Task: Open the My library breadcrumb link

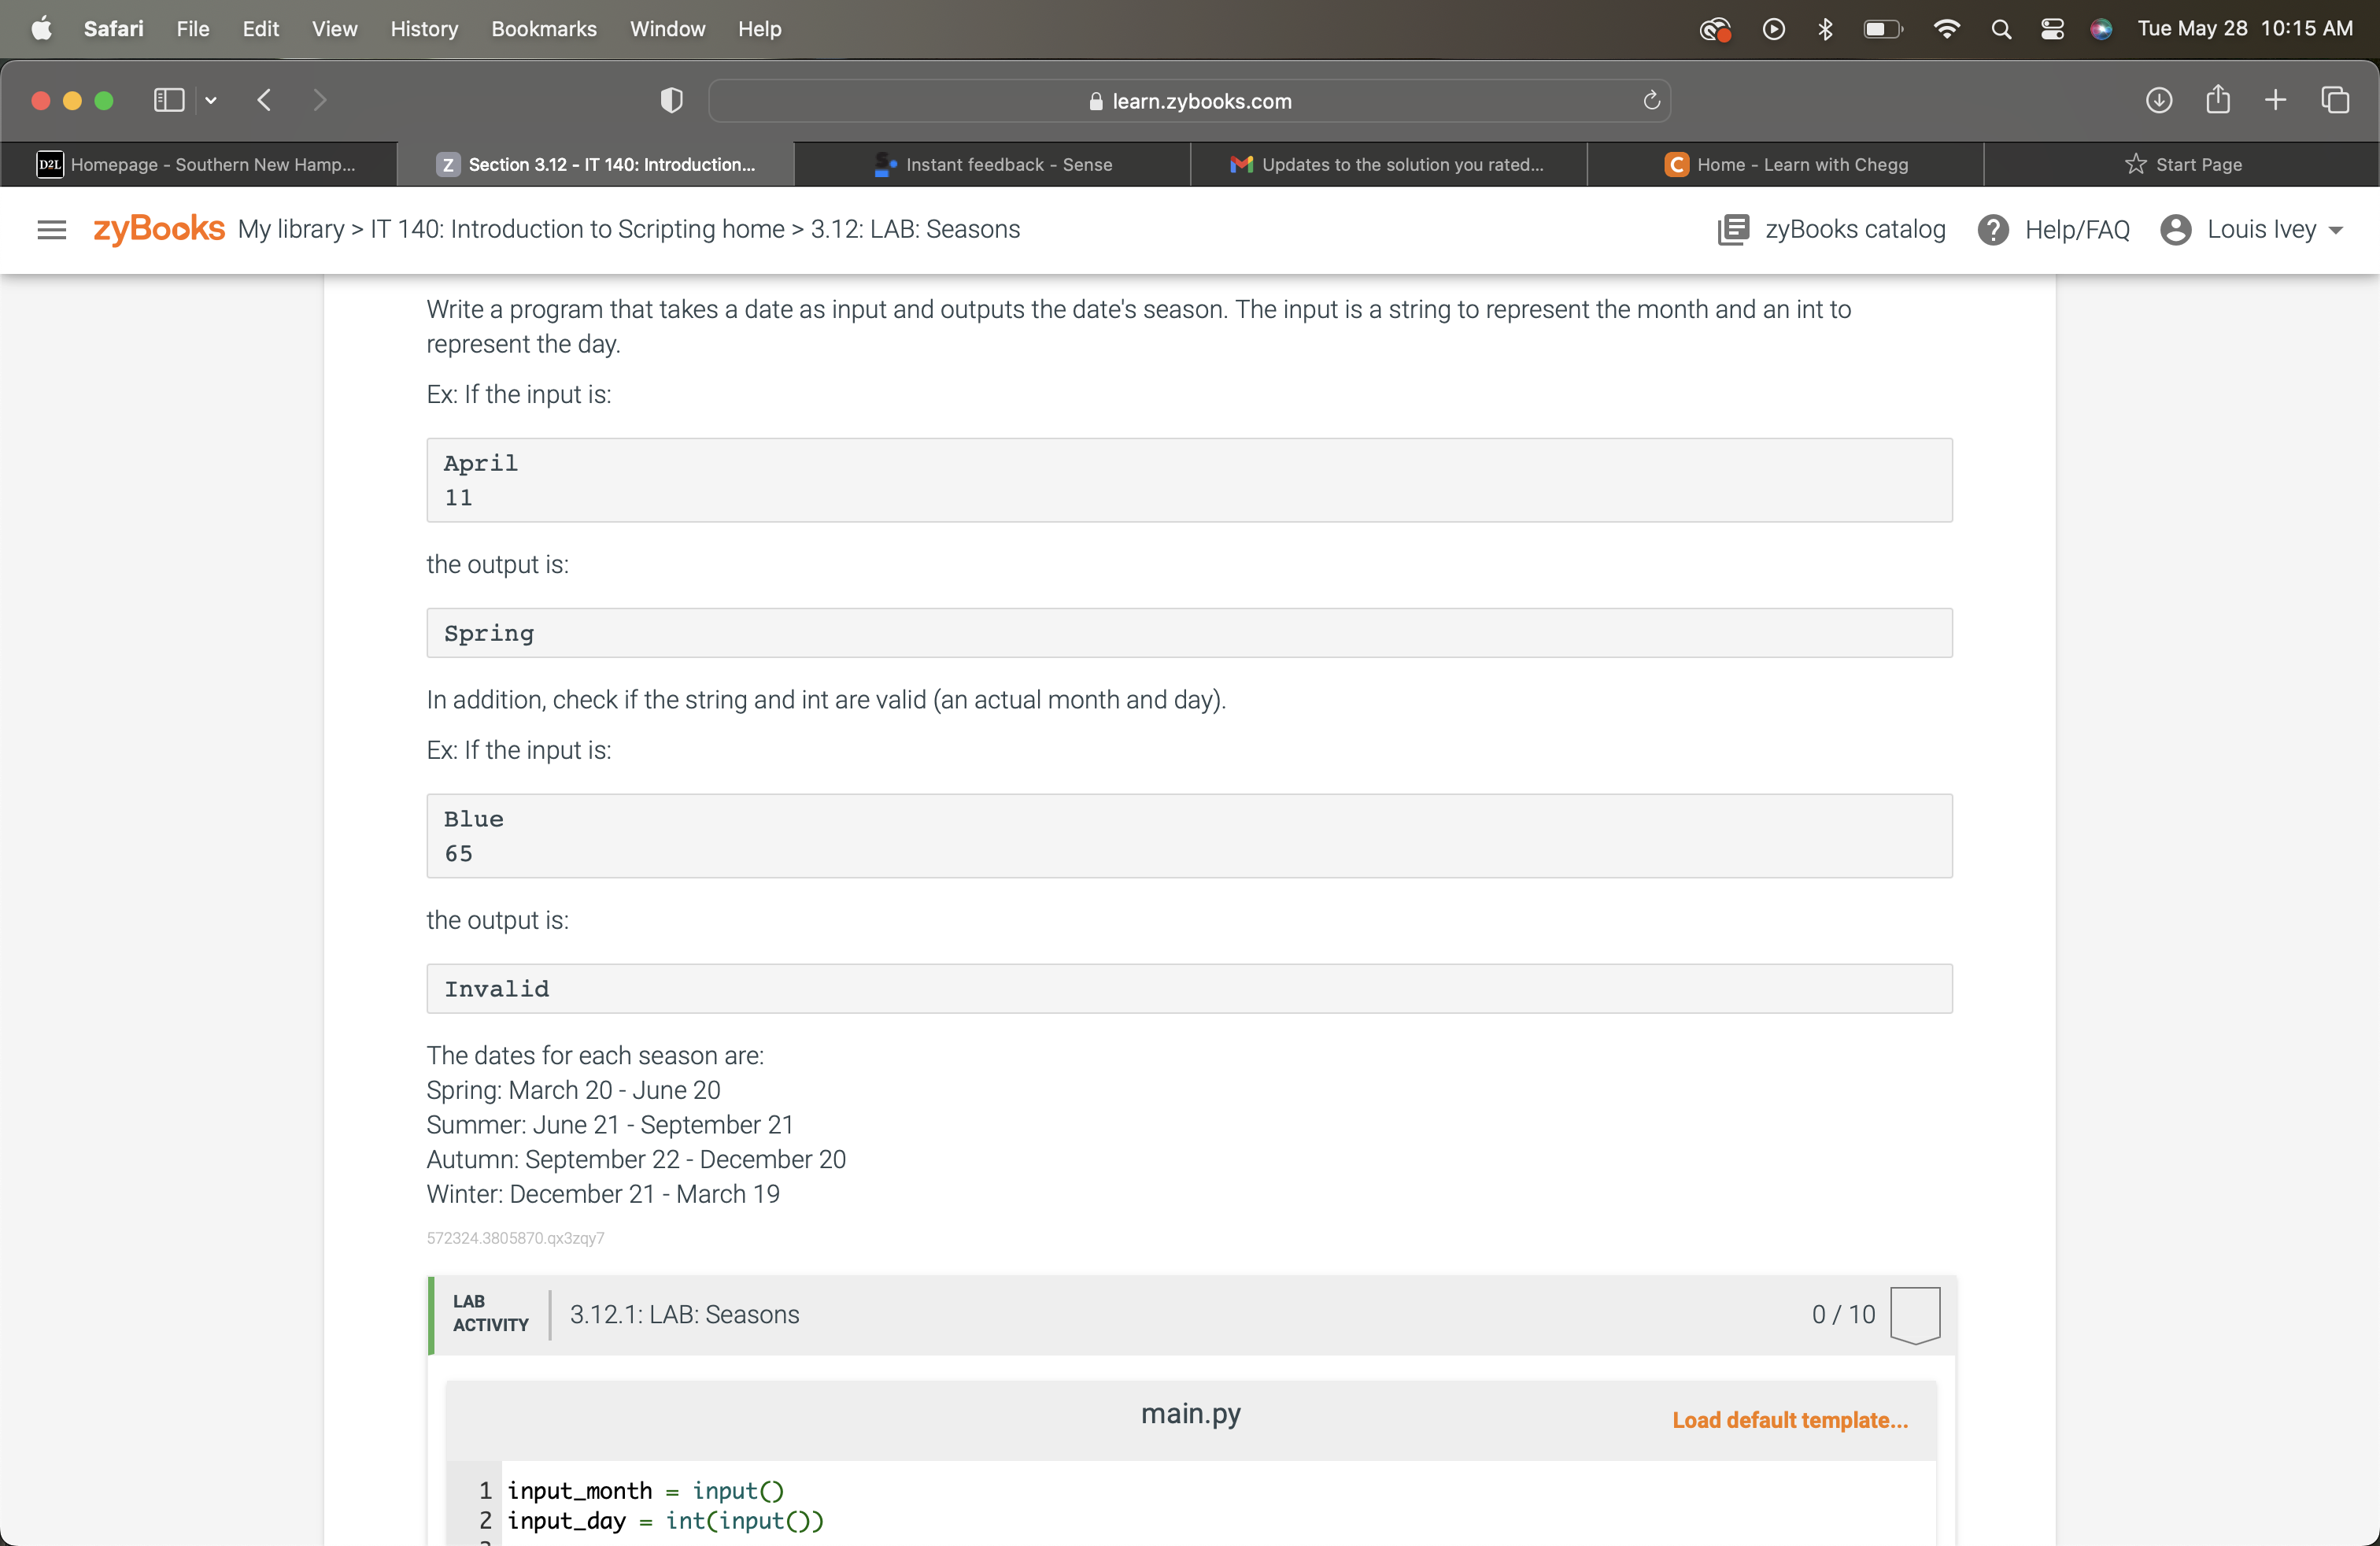Action: coord(289,229)
